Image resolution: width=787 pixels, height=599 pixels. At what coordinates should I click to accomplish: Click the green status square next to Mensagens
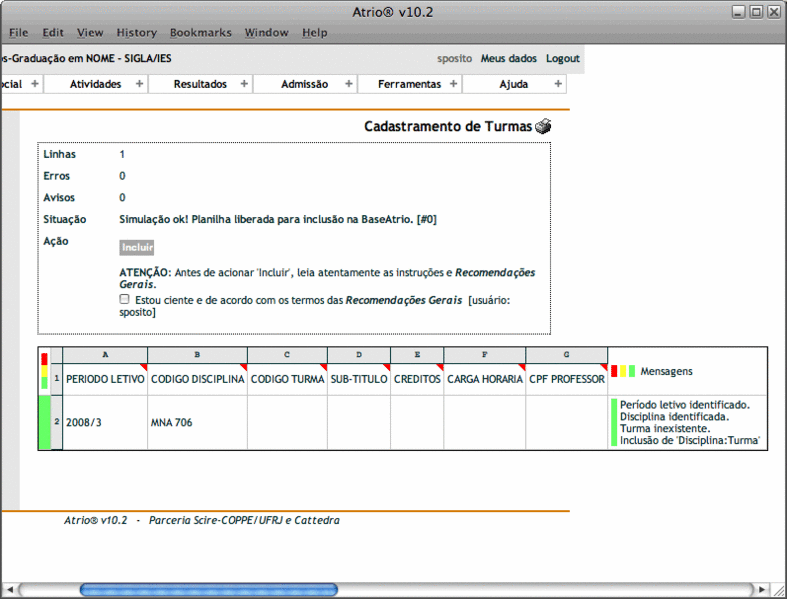click(x=632, y=371)
